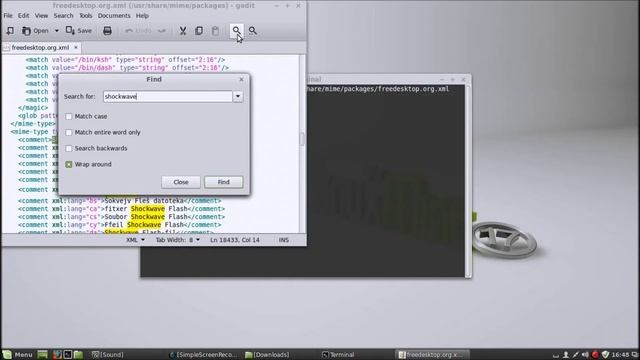The image size is (640, 360).
Task: Switch to freedesktop.org.xml taskbar entry
Action: tap(432, 355)
